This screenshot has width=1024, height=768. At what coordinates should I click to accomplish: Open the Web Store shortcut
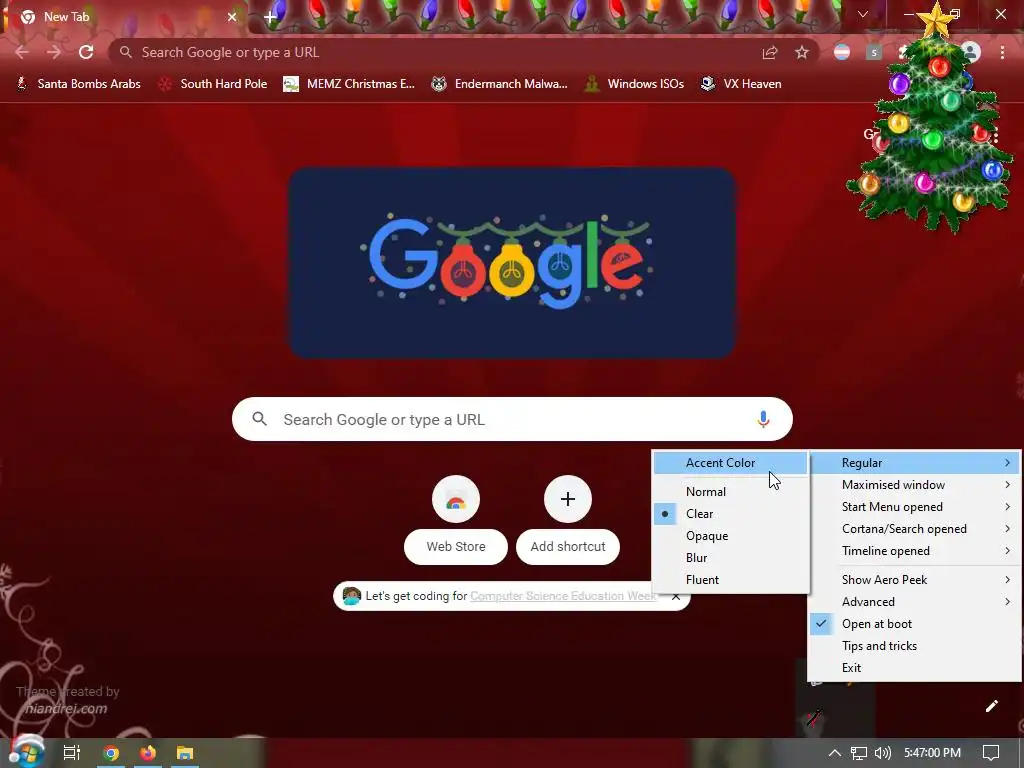click(456, 520)
